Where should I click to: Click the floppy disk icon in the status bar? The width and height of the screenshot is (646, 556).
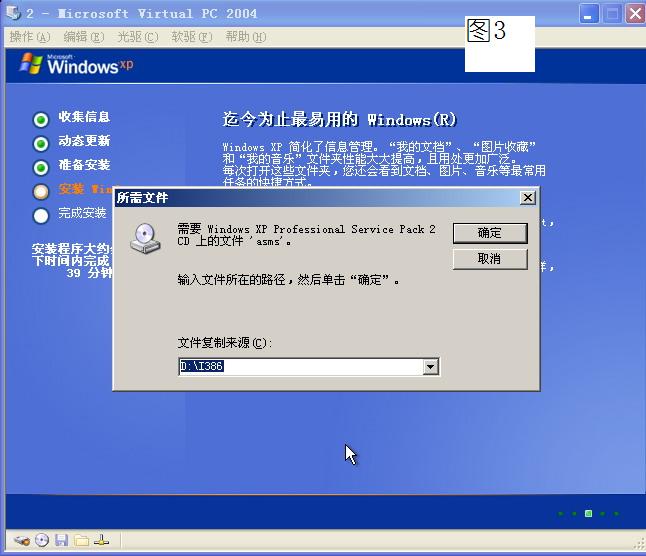click(61, 540)
